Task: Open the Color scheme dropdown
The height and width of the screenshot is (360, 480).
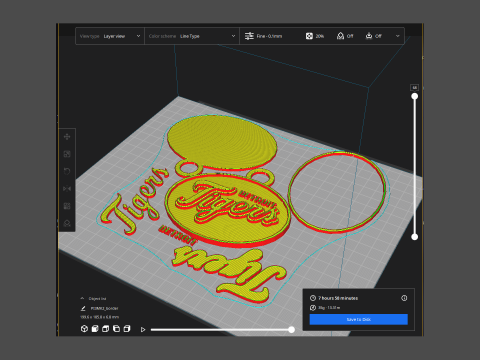Action: 192,36
